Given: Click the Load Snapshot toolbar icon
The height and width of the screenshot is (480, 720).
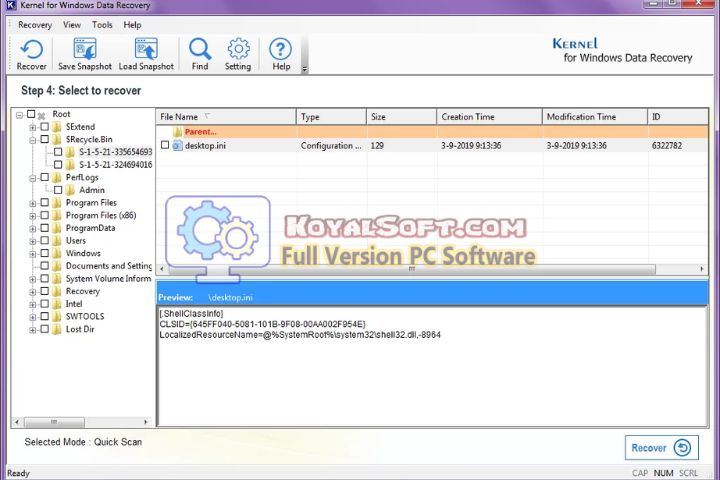Looking at the screenshot, I should coord(146,49).
